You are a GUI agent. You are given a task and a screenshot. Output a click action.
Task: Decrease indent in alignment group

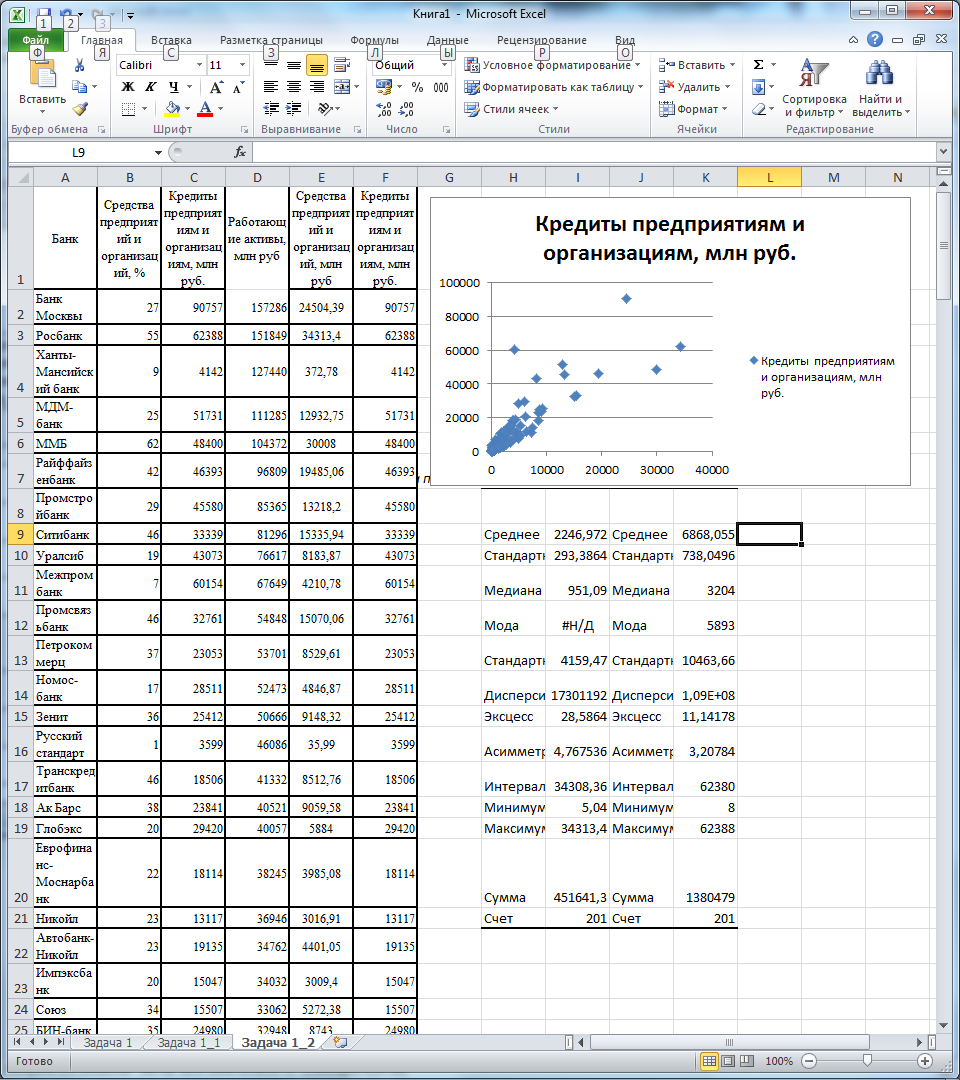click(271, 109)
